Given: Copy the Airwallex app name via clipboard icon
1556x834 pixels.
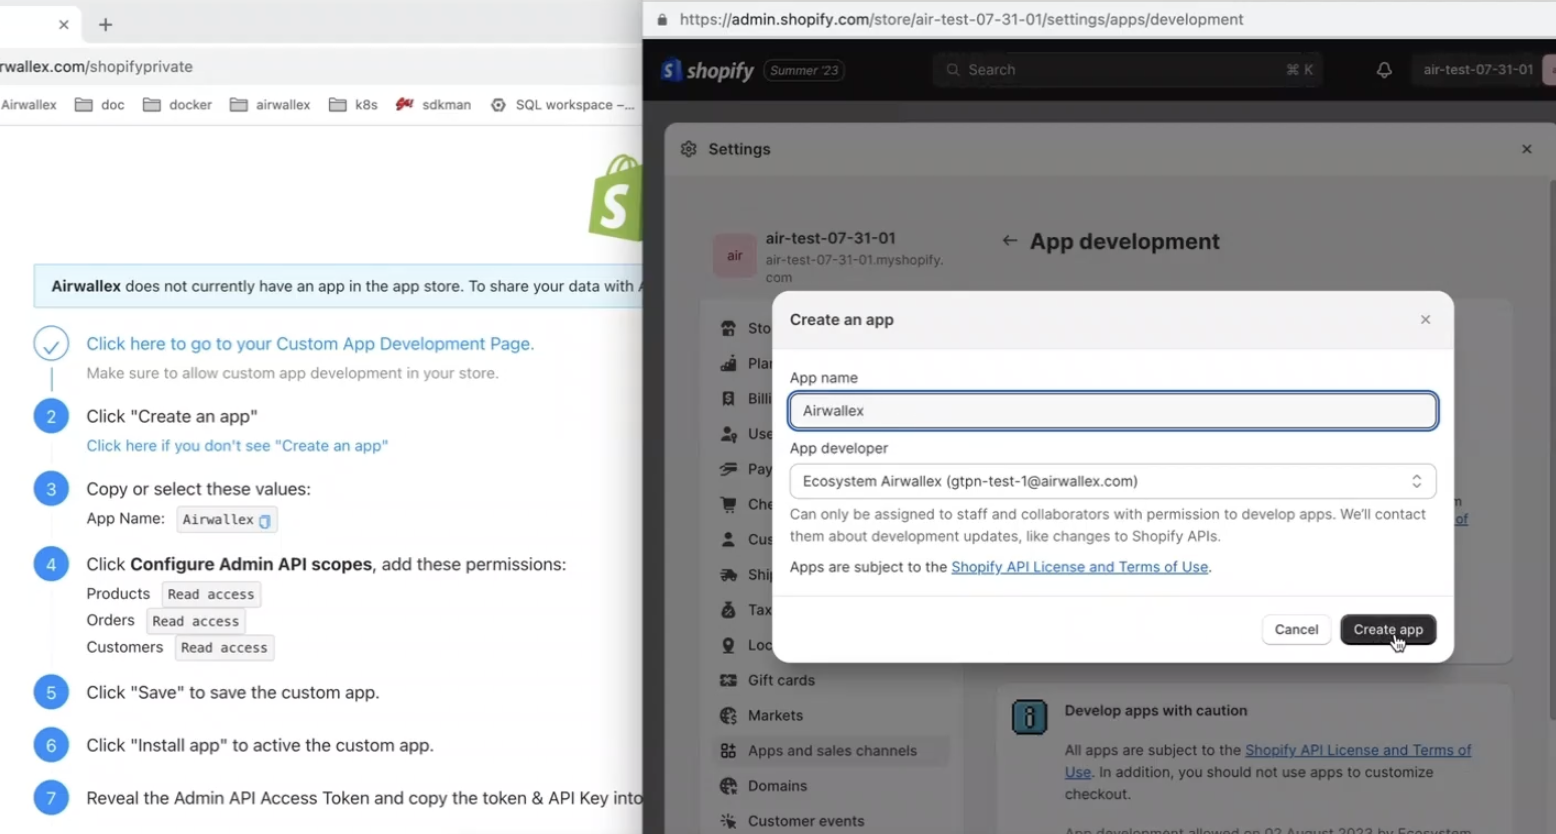Looking at the screenshot, I should tap(265, 521).
